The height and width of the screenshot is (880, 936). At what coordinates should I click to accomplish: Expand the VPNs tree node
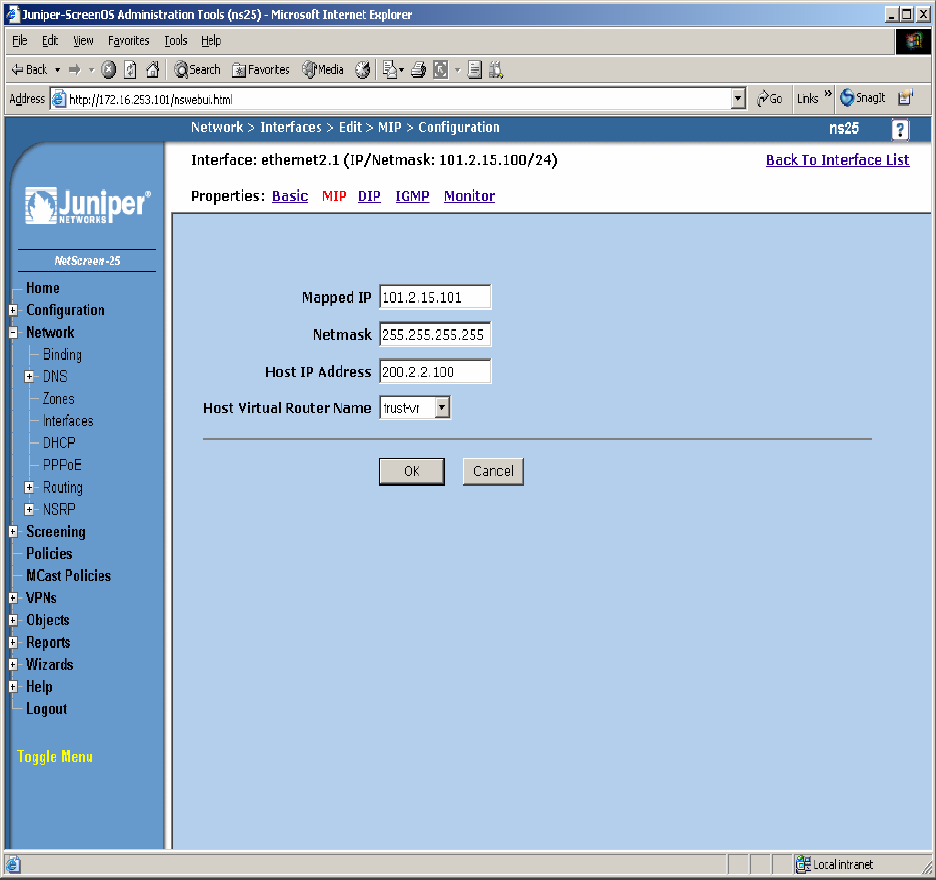(x=13, y=598)
